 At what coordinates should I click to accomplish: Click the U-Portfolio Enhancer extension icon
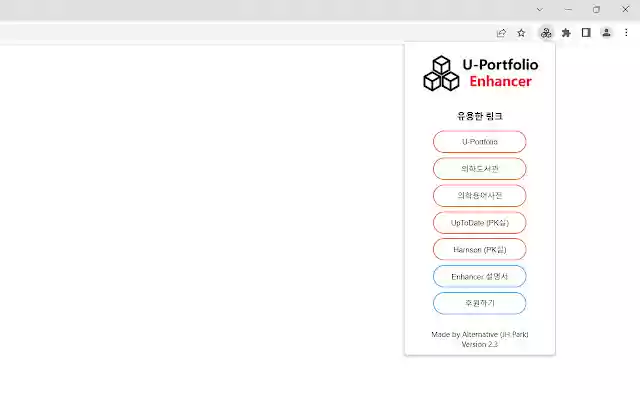pyautogui.click(x=546, y=33)
